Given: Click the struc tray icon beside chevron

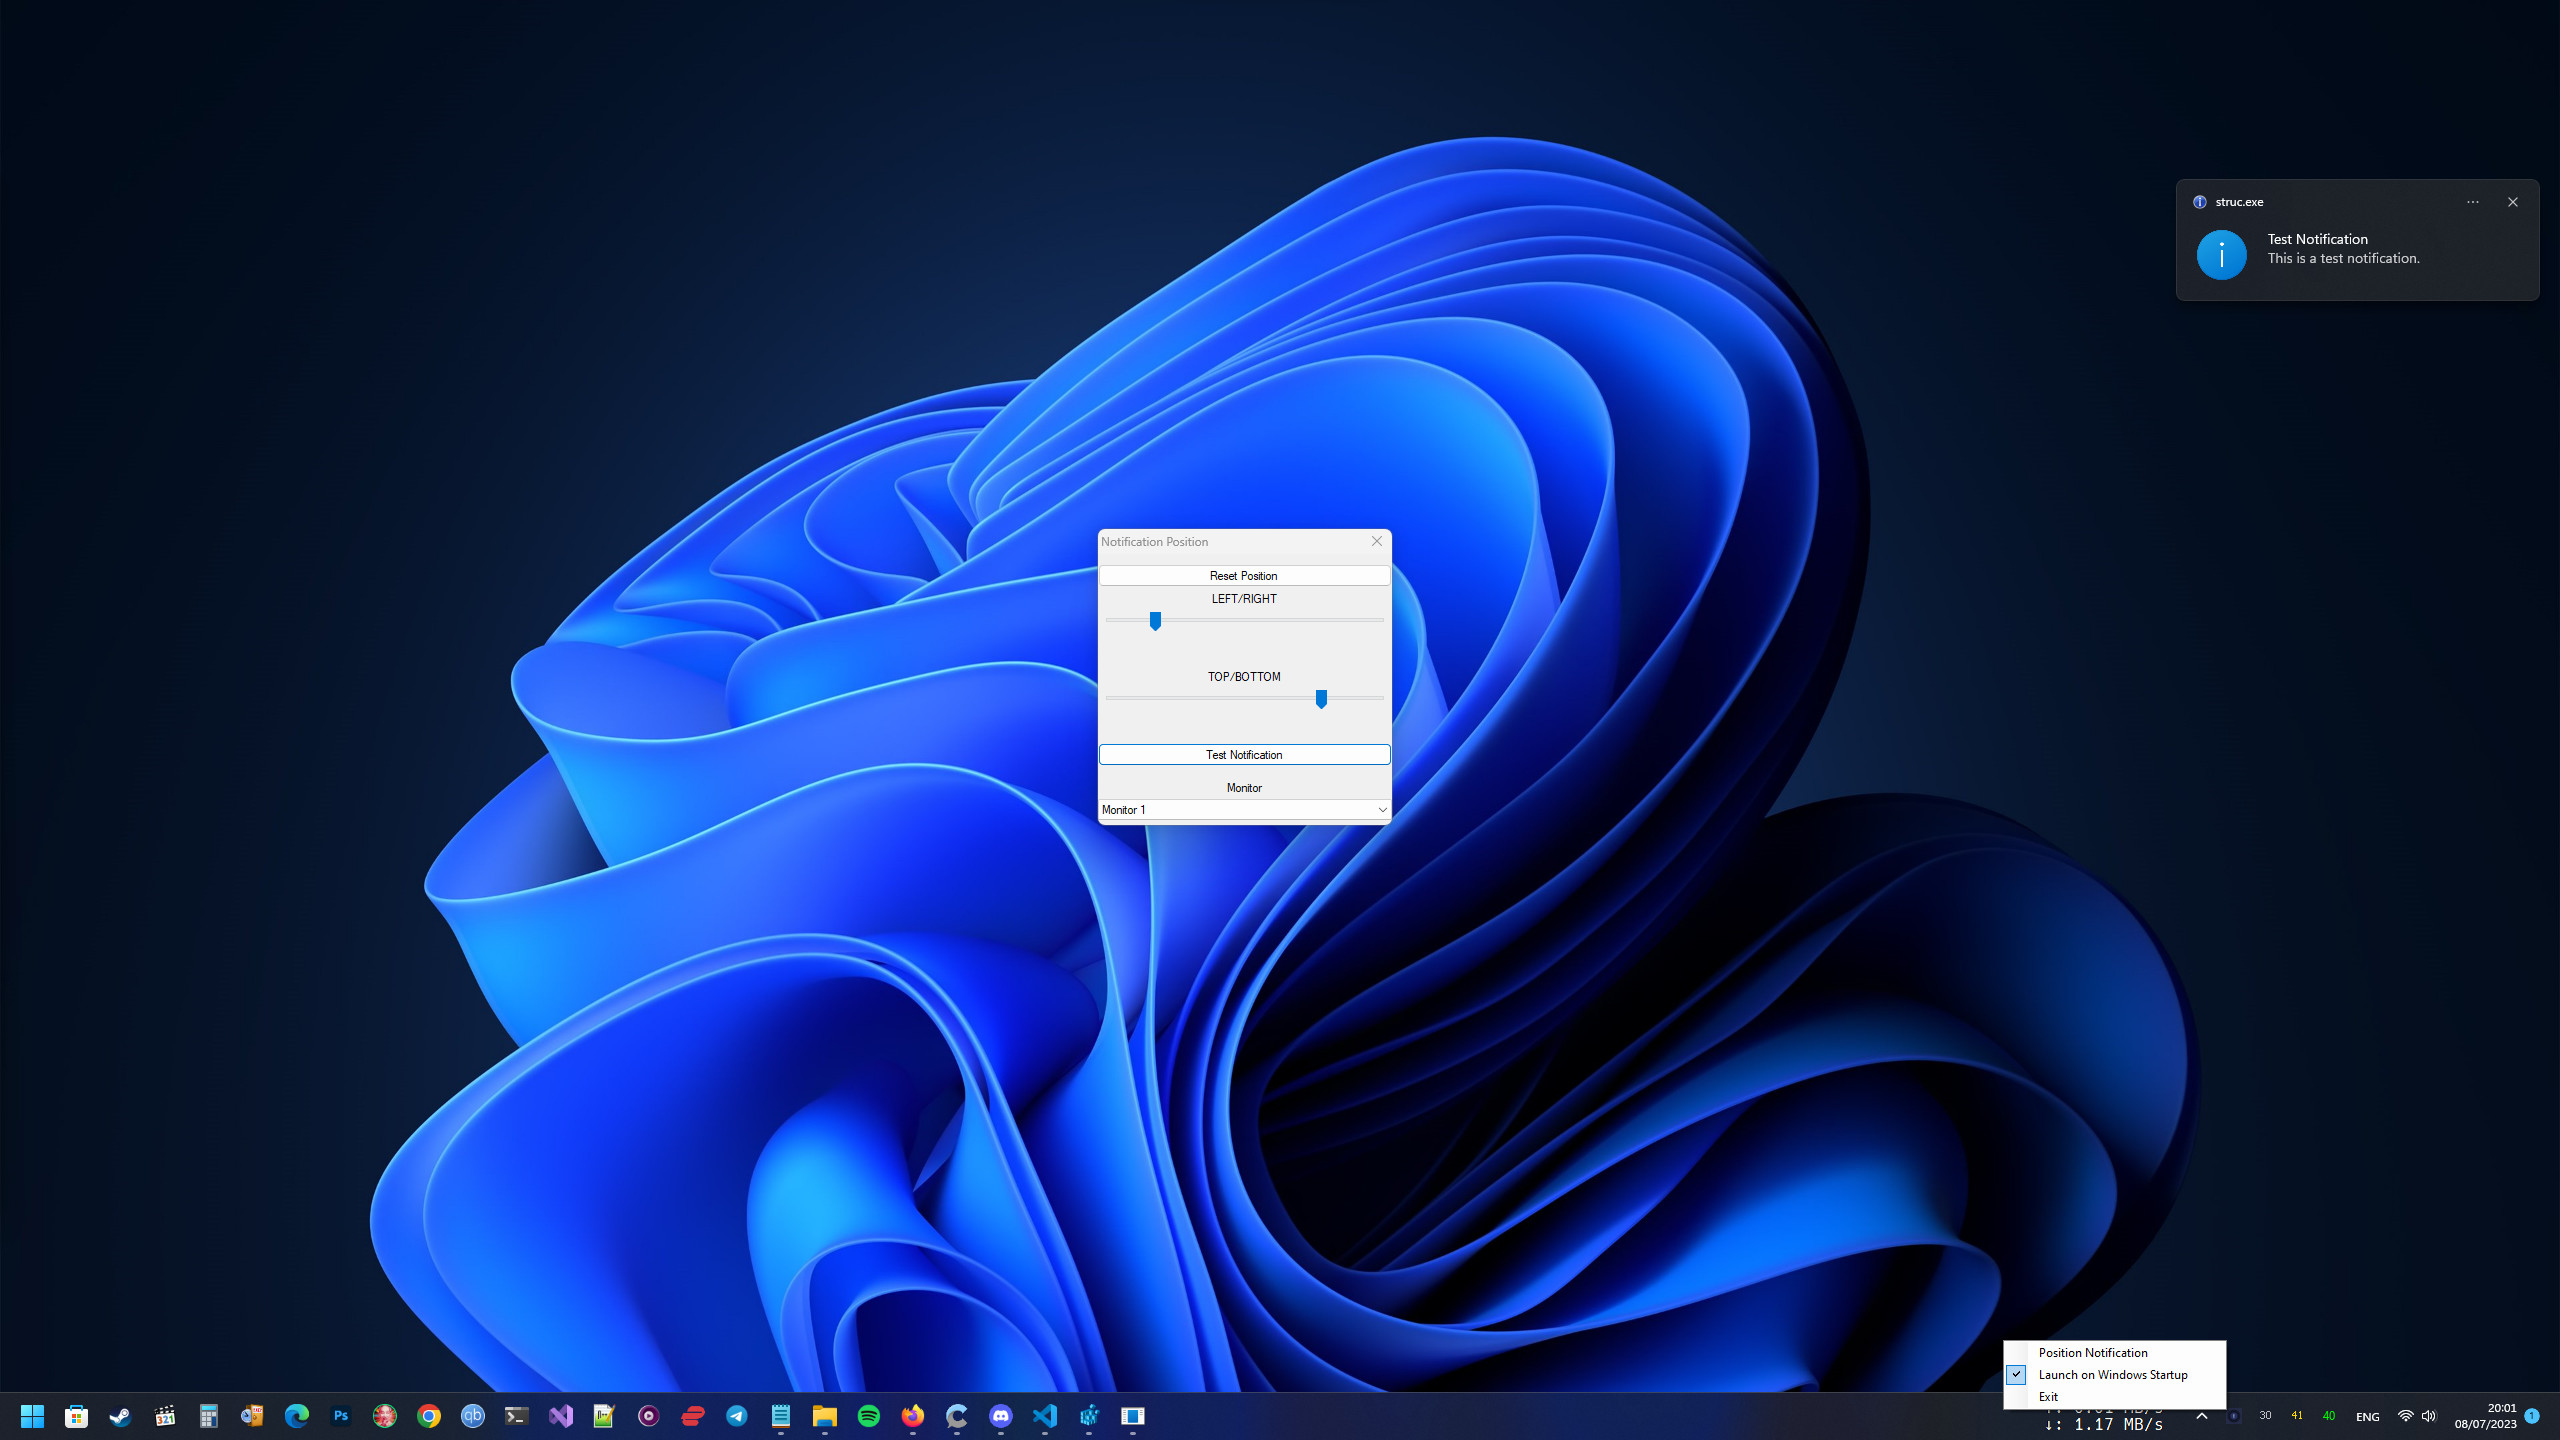Looking at the screenshot, I should click(2233, 1416).
